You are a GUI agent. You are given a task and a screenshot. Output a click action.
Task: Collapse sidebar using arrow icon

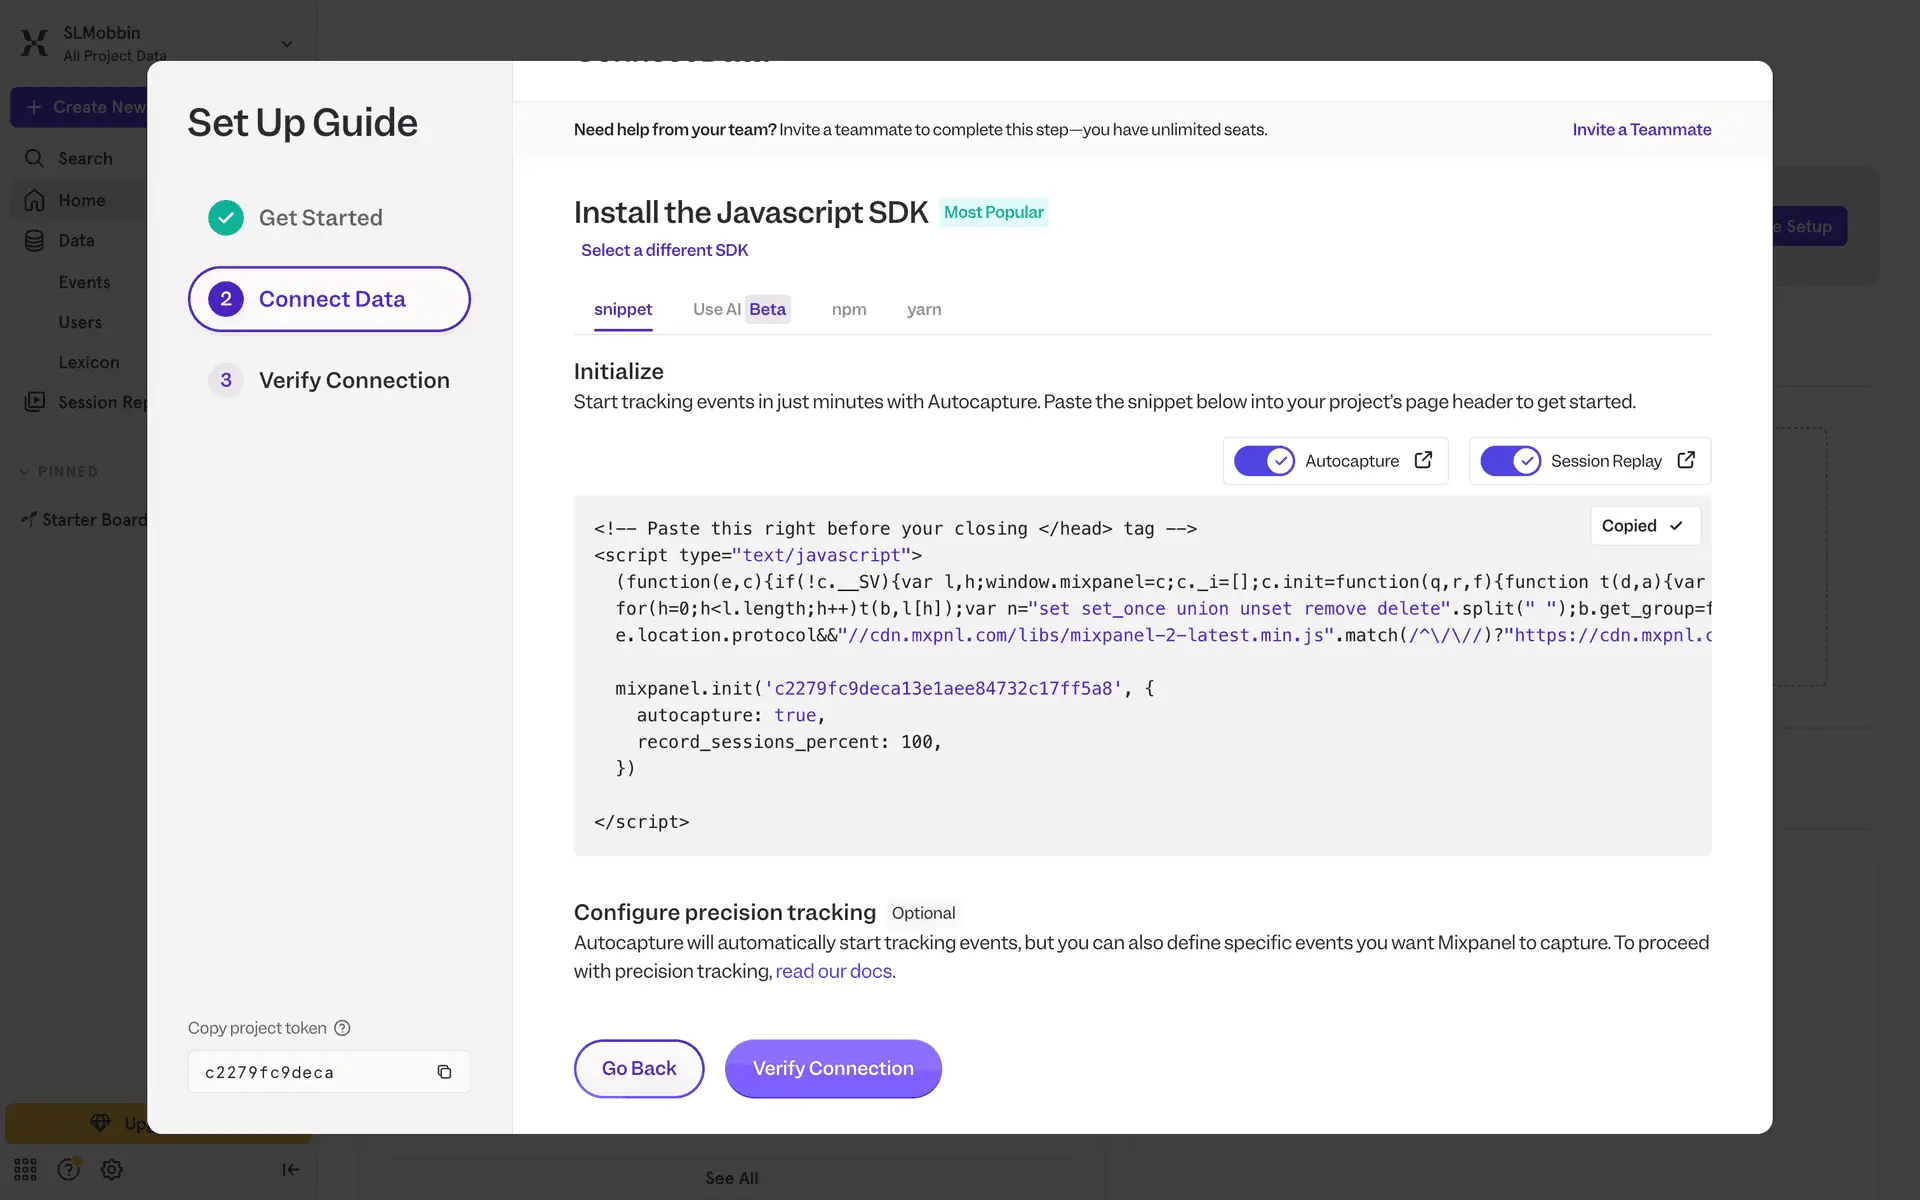[290, 1169]
